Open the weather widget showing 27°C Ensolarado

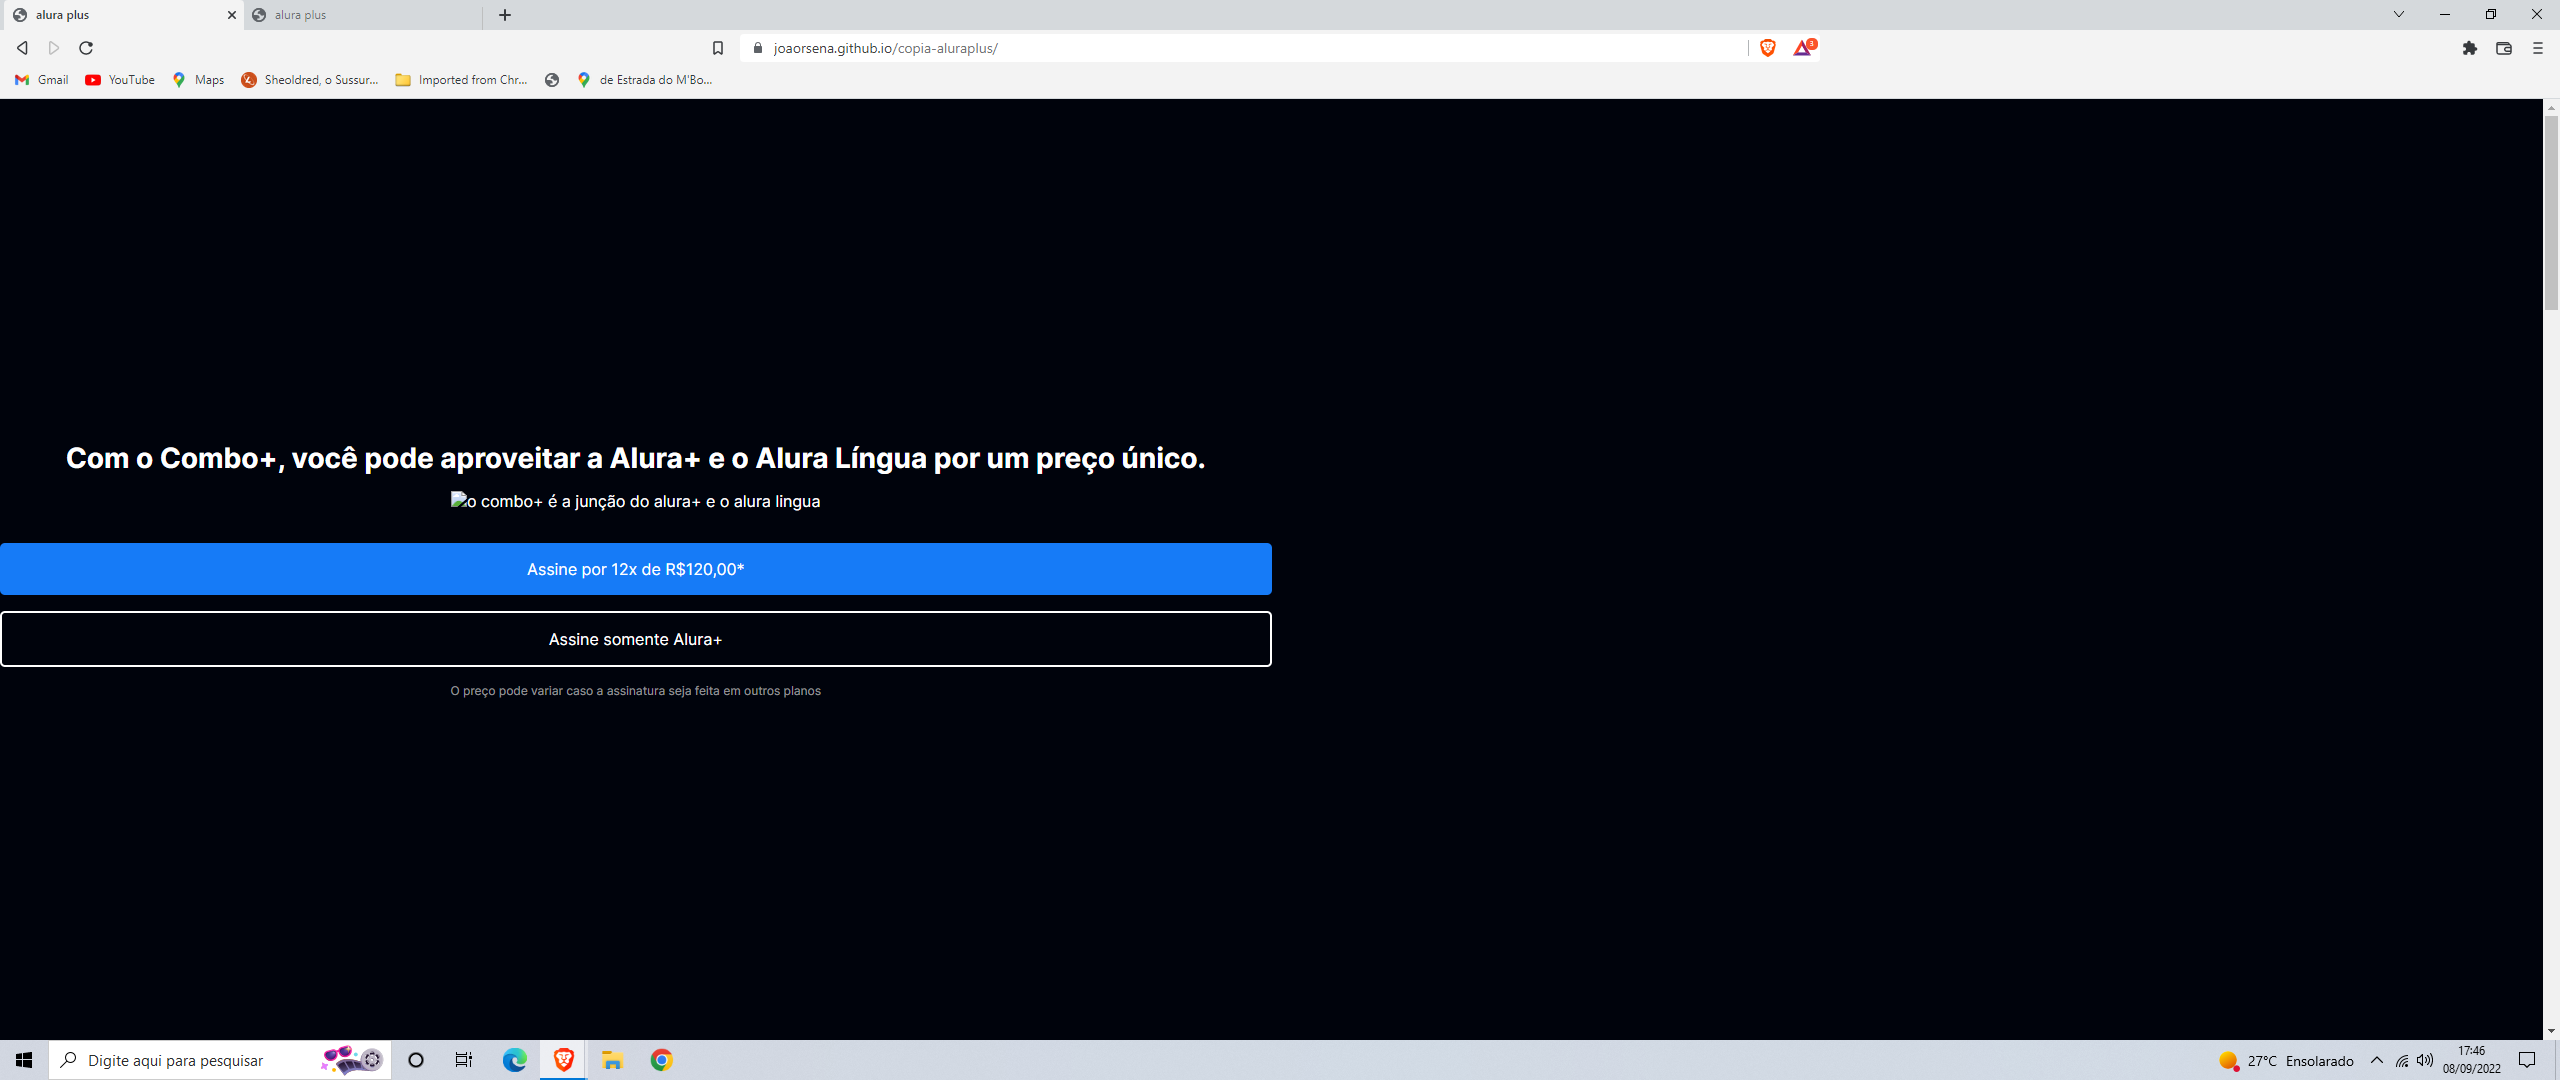tap(2286, 1061)
